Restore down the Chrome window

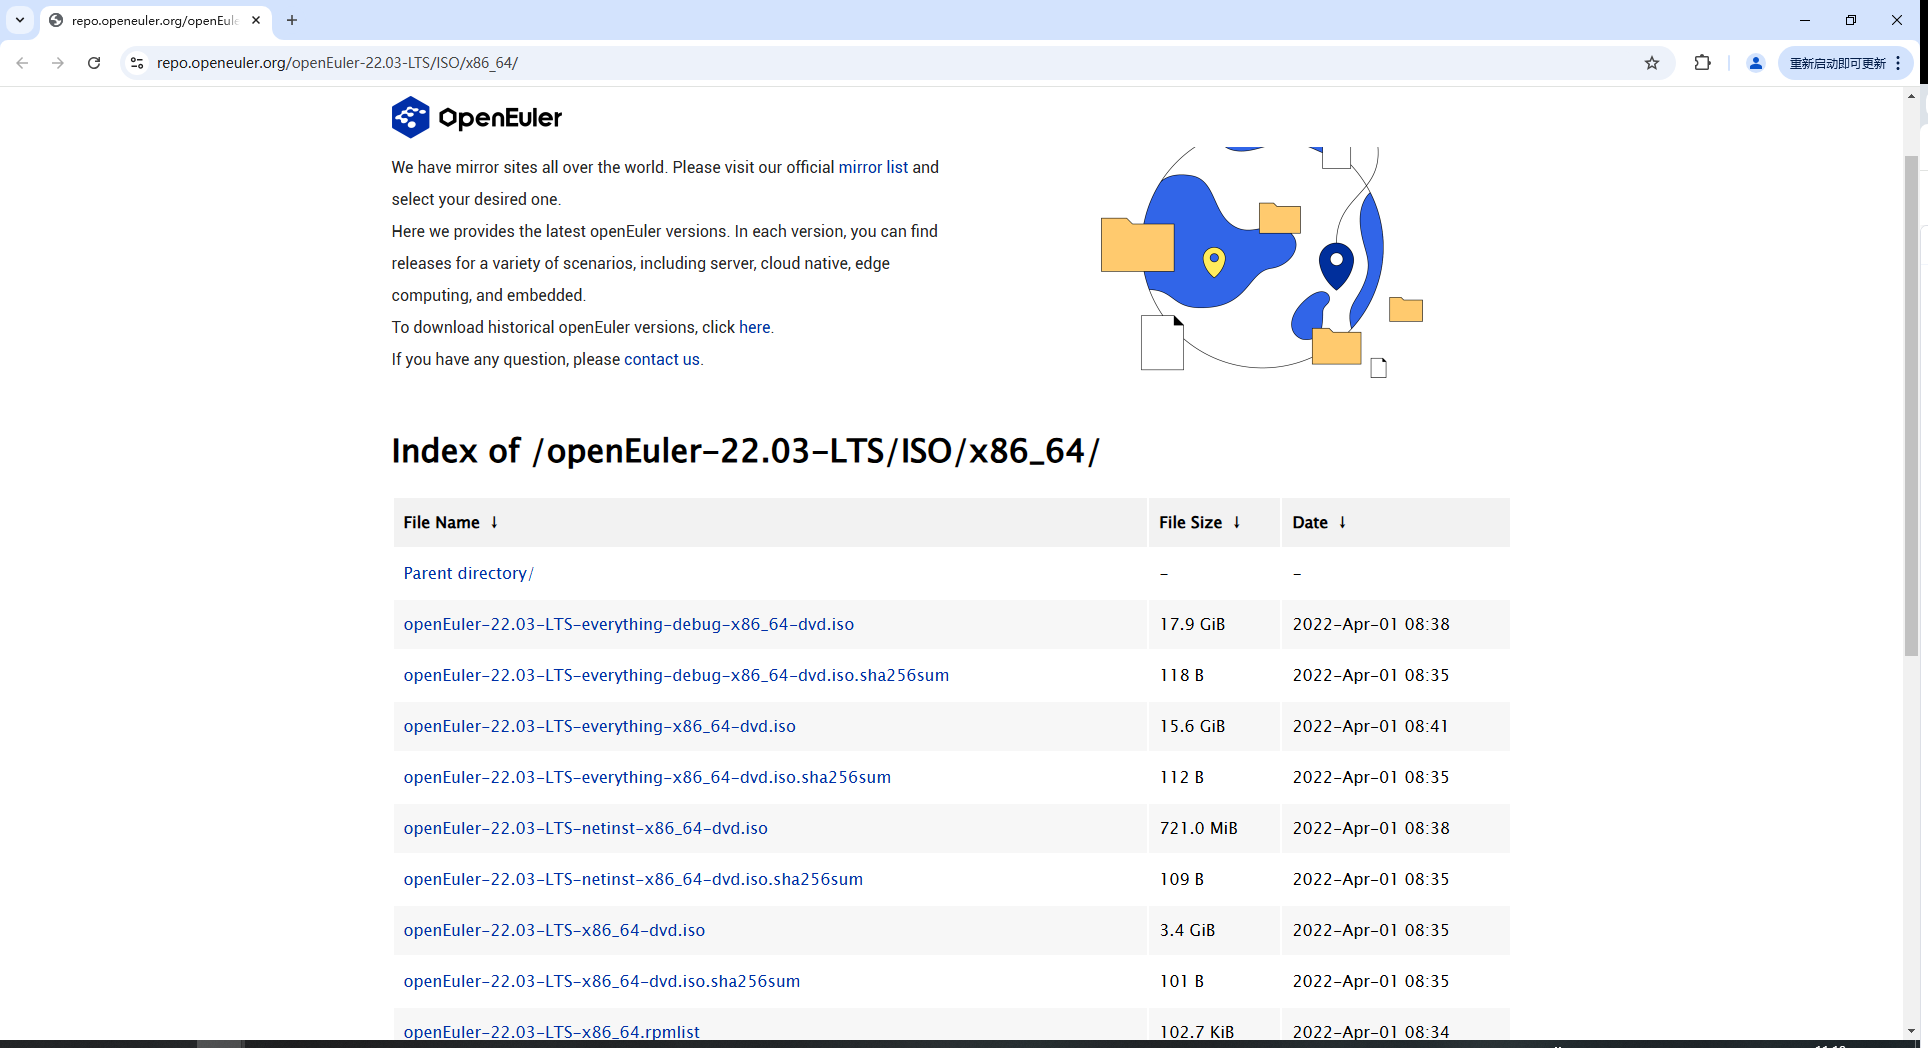pyautogui.click(x=1851, y=20)
